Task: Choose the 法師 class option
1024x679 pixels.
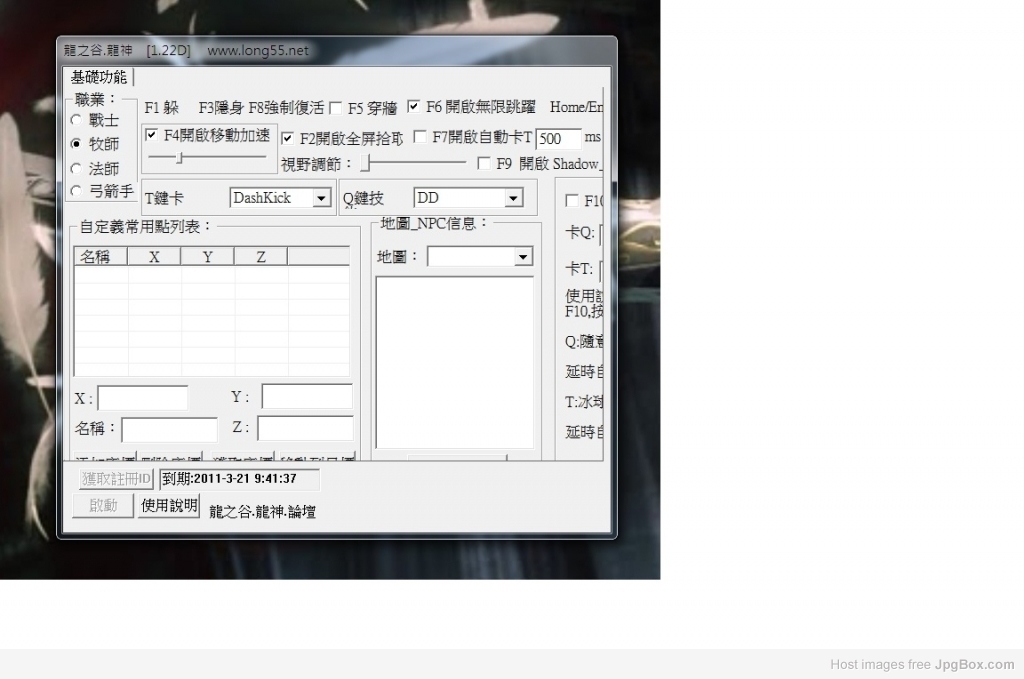Action: (x=76, y=168)
